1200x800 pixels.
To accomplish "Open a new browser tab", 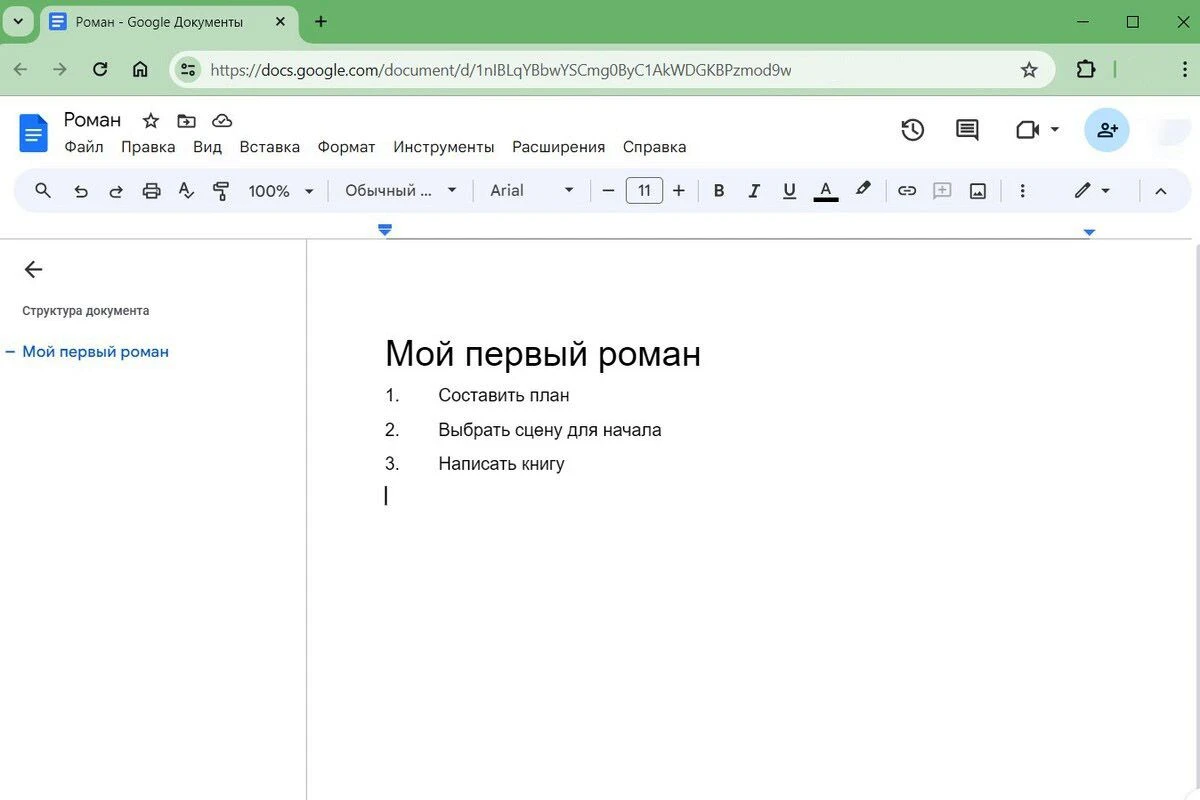I will 321,21.
